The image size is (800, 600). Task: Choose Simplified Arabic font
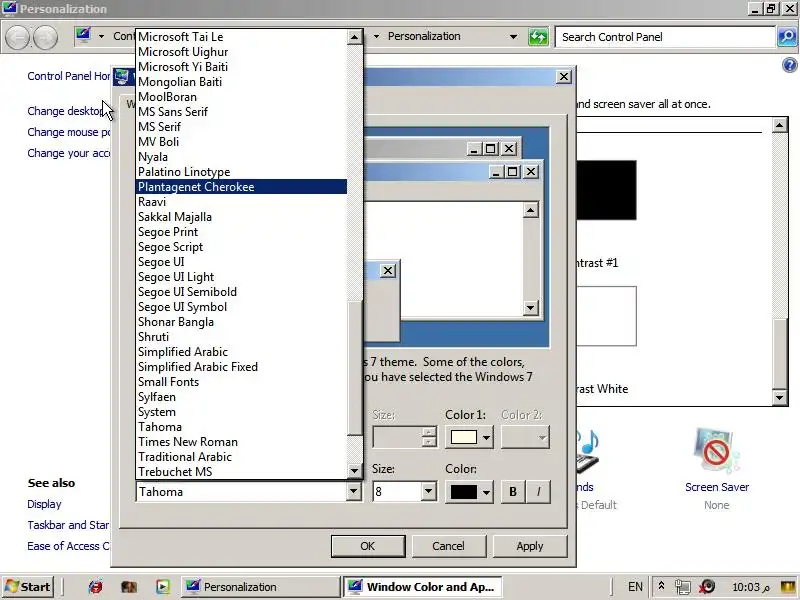[242, 352]
